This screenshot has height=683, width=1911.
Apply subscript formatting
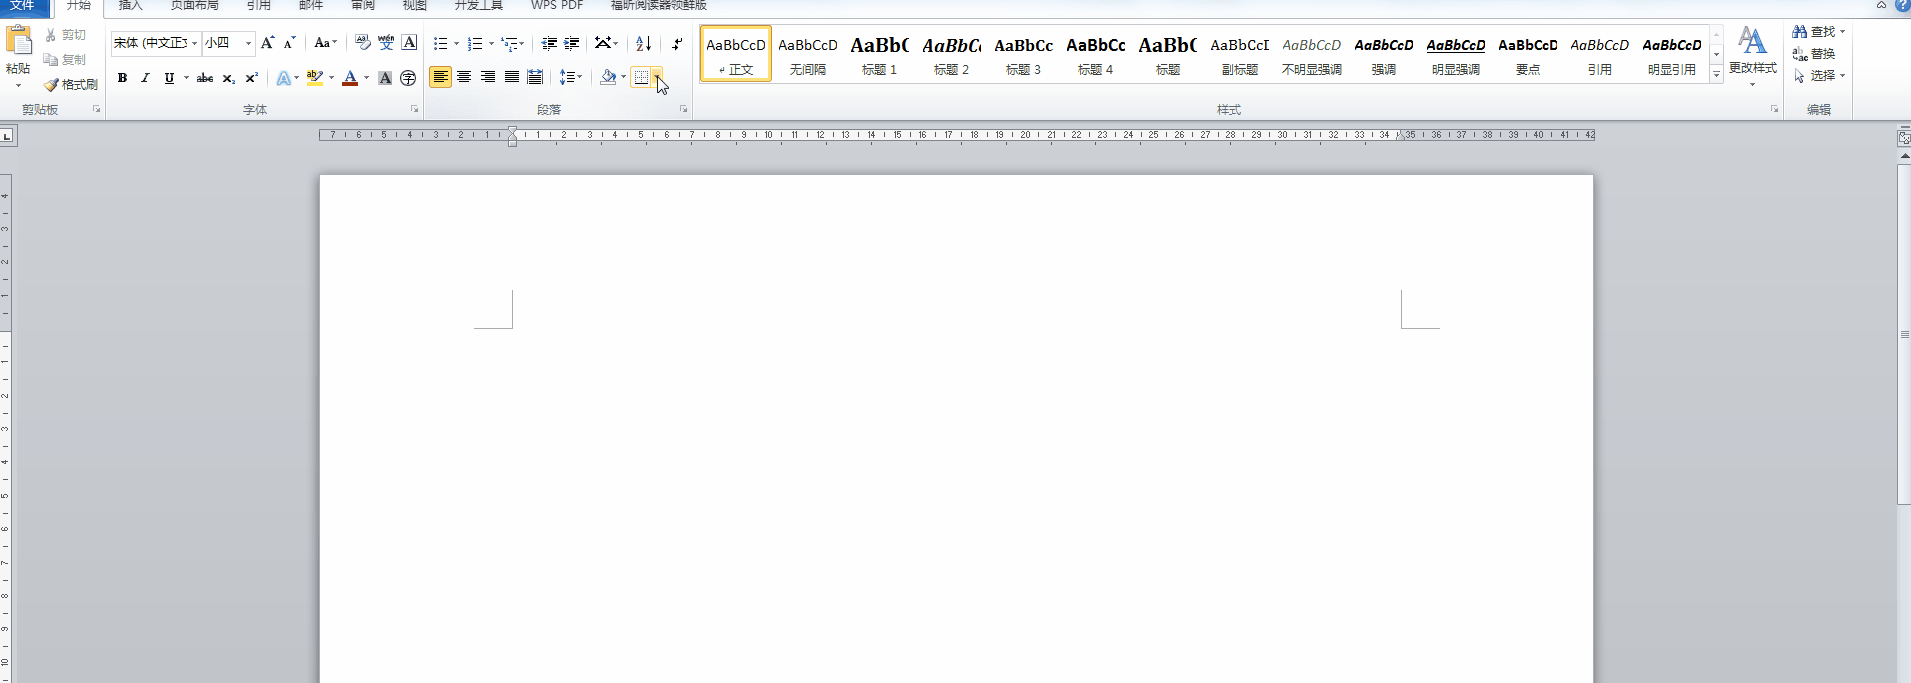click(x=229, y=78)
